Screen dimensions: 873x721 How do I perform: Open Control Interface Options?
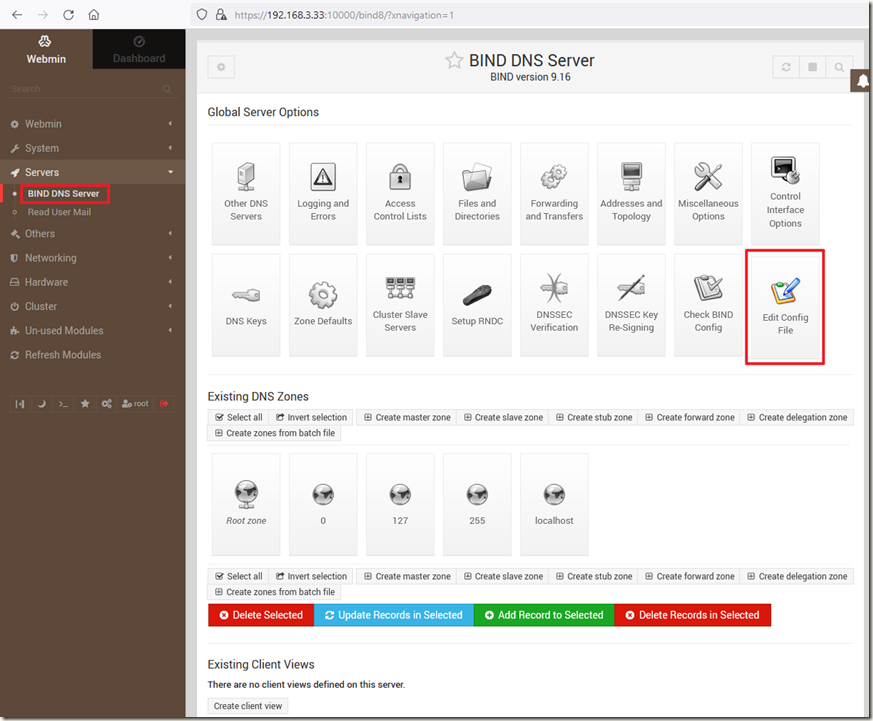[785, 193]
